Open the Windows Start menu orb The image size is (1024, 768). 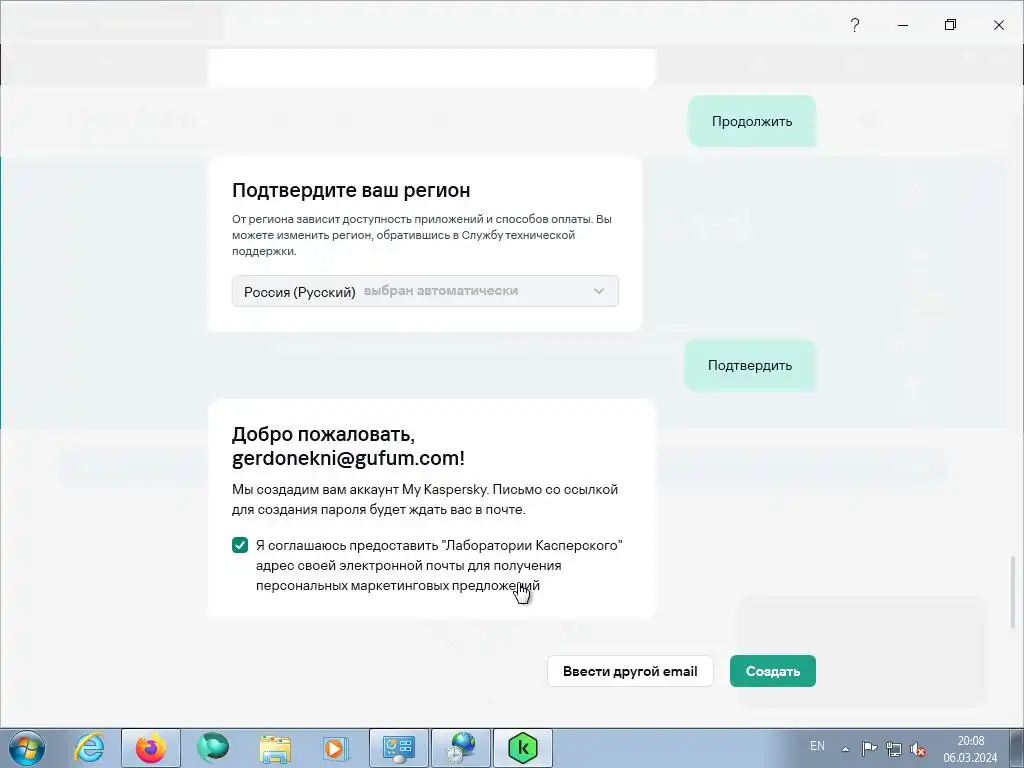pyautogui.click(x=27, y=748)
